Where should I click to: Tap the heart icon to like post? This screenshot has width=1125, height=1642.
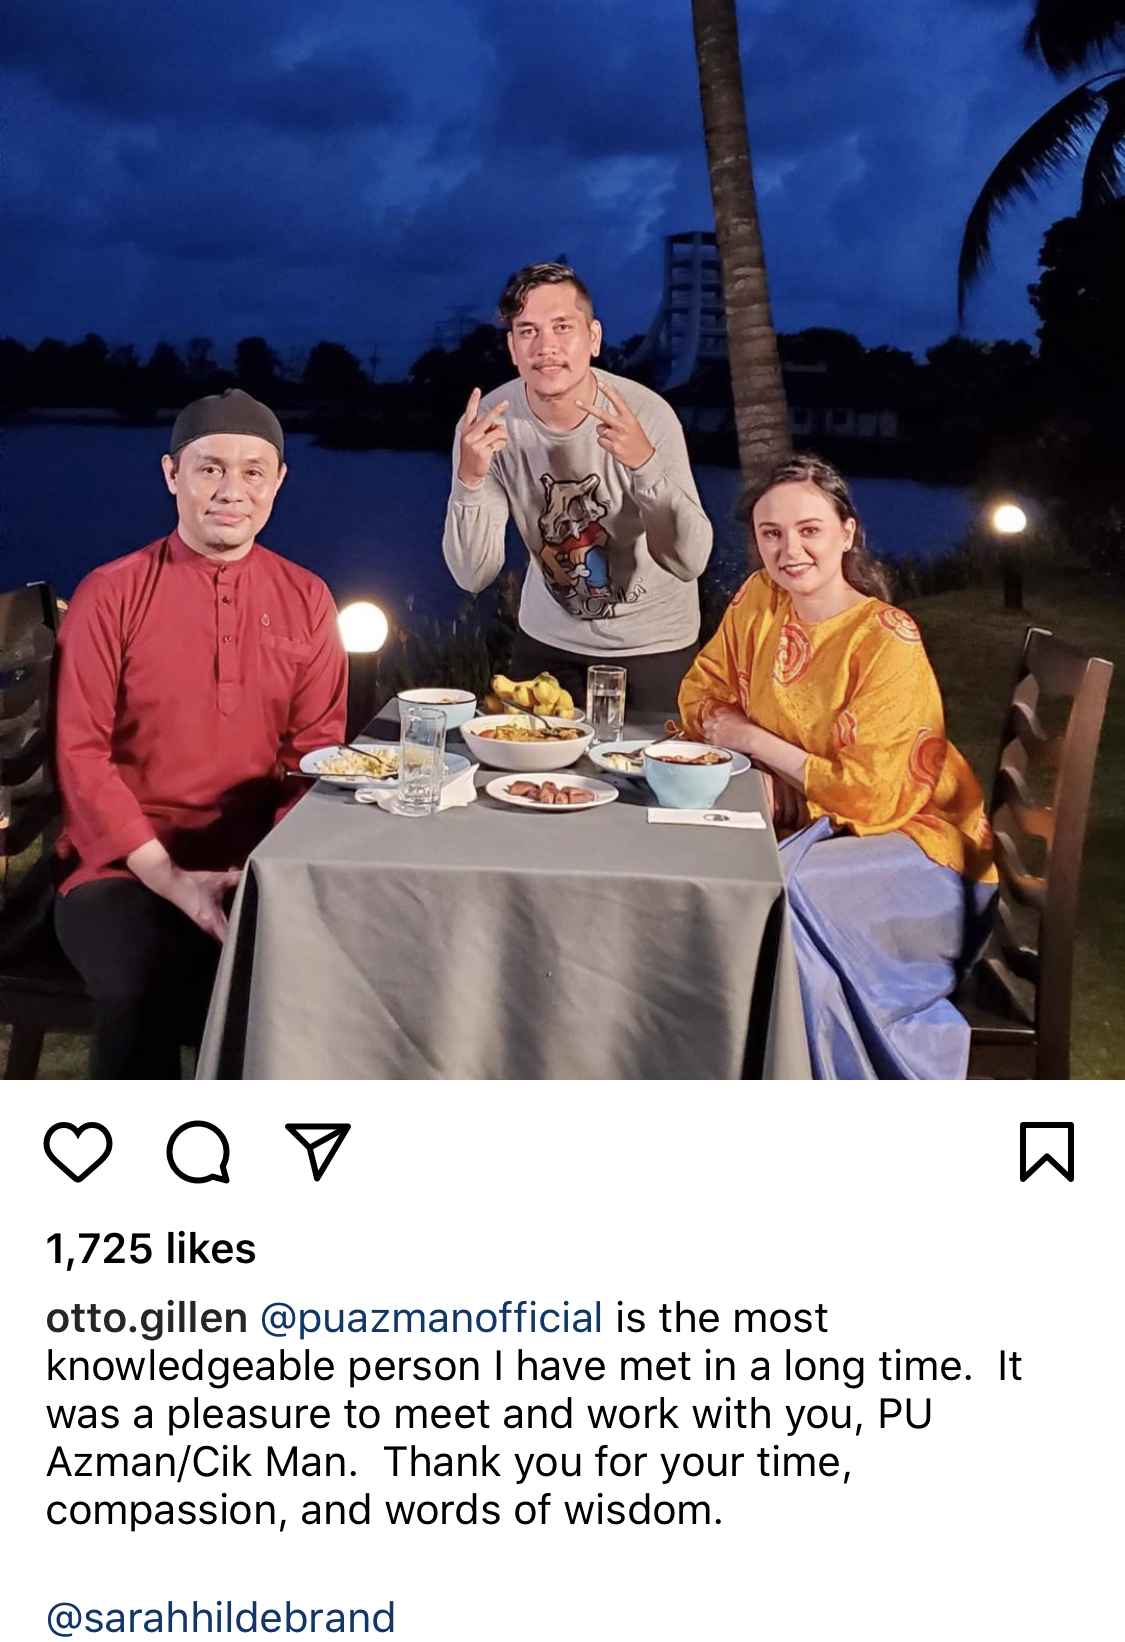click(x=78, y=1152)
